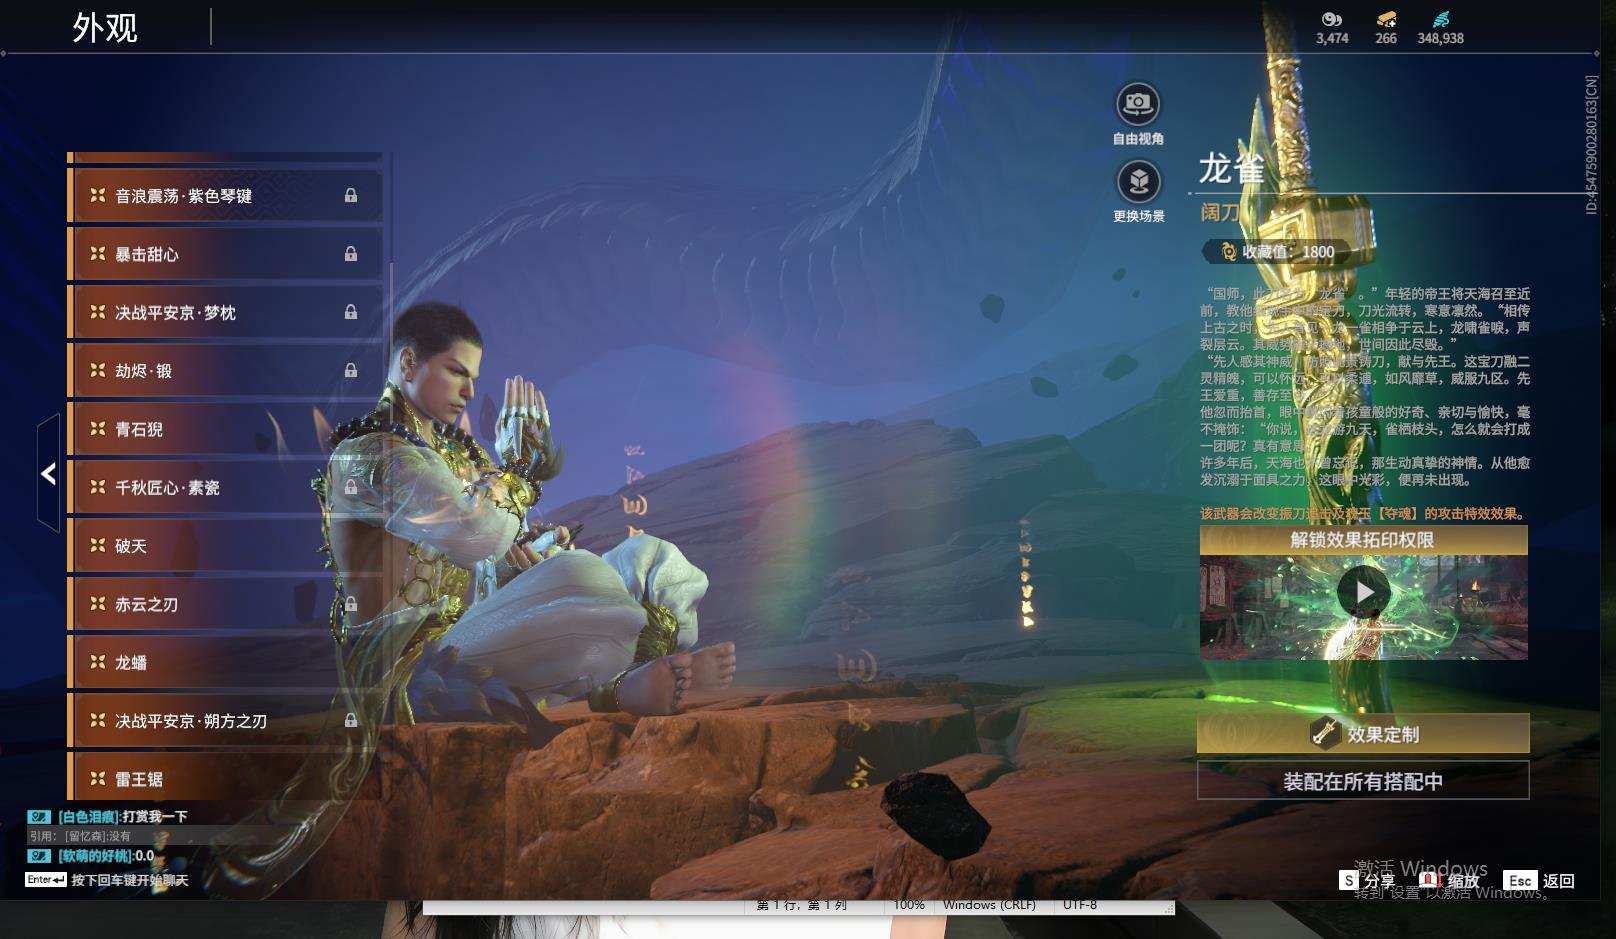
Task: Click 装配在所有搭配中 to equip everywhere
Action: tap(1363, 781)
